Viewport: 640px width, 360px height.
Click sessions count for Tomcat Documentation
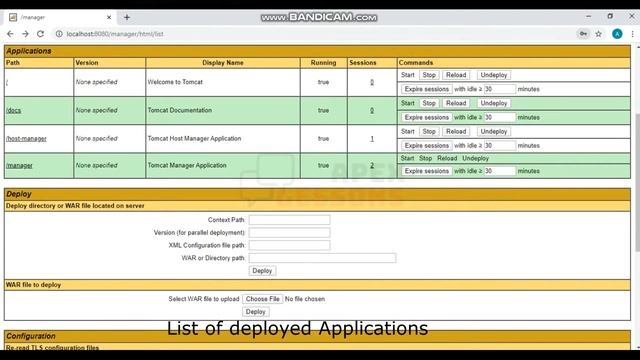[372, 110]
